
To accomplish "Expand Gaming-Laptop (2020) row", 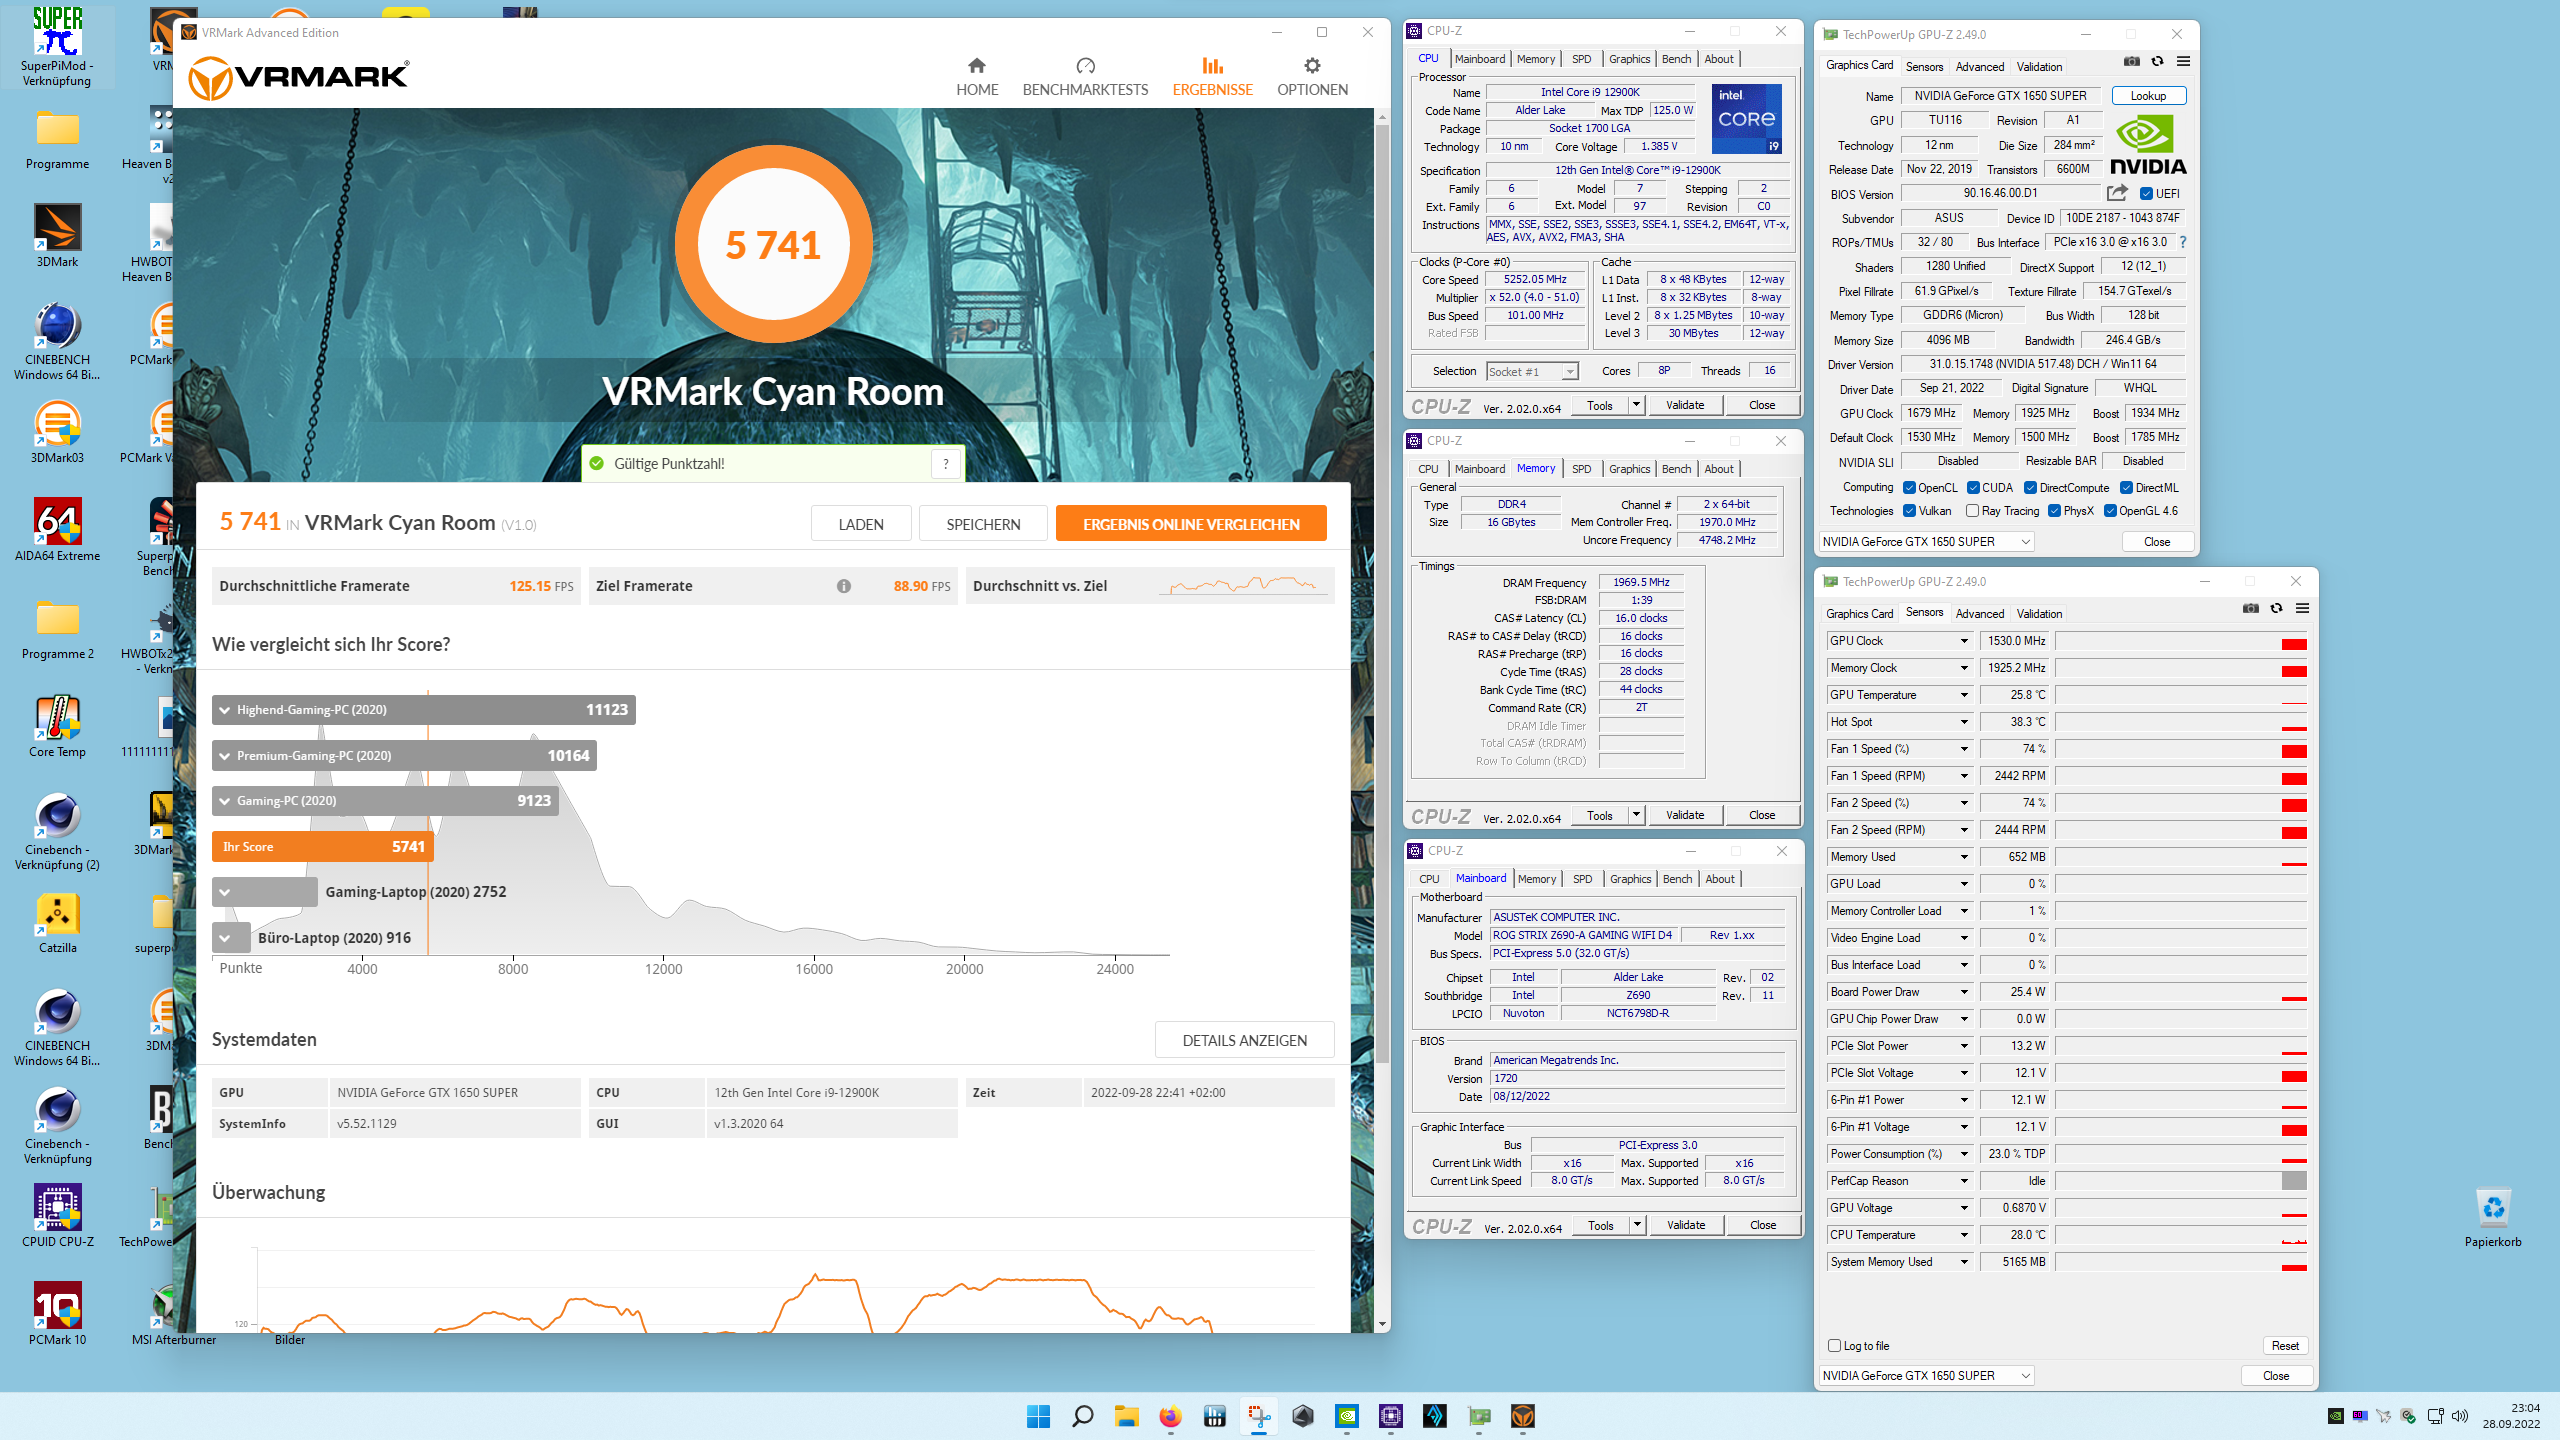I will pos(265,892).
